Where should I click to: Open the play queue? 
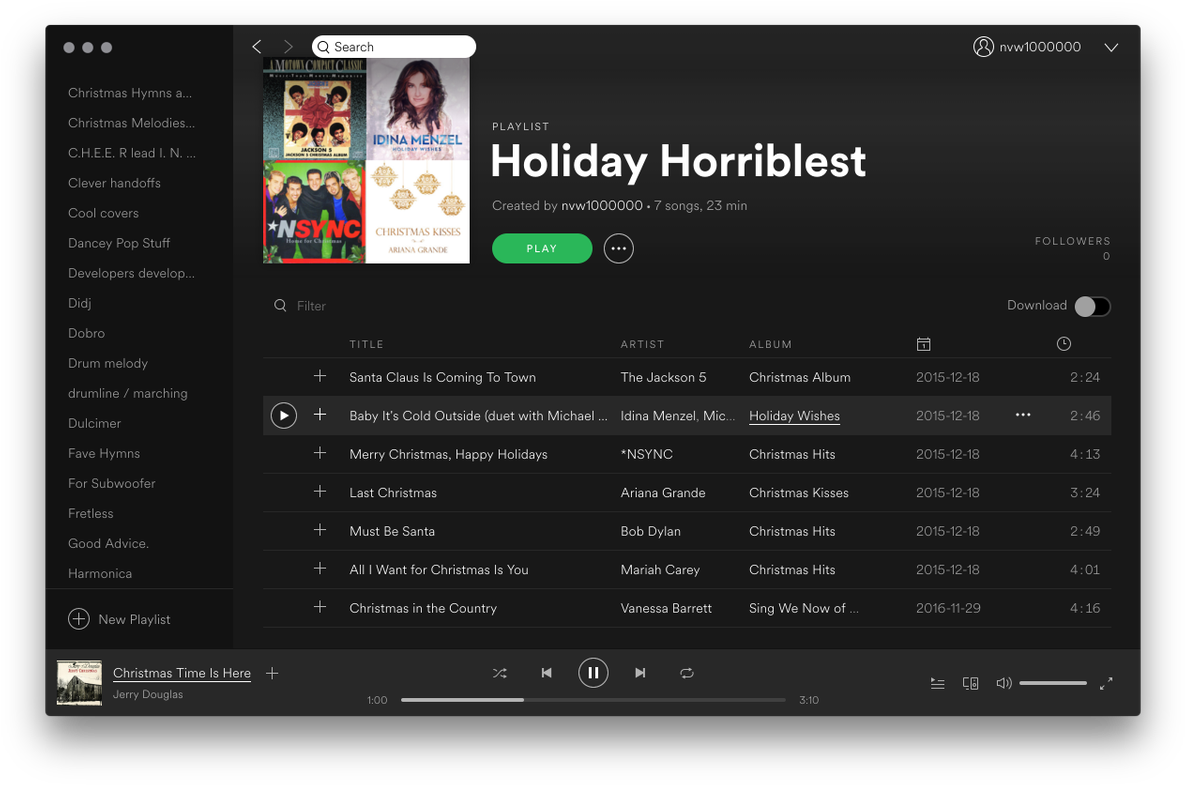[x=937, y=683]
